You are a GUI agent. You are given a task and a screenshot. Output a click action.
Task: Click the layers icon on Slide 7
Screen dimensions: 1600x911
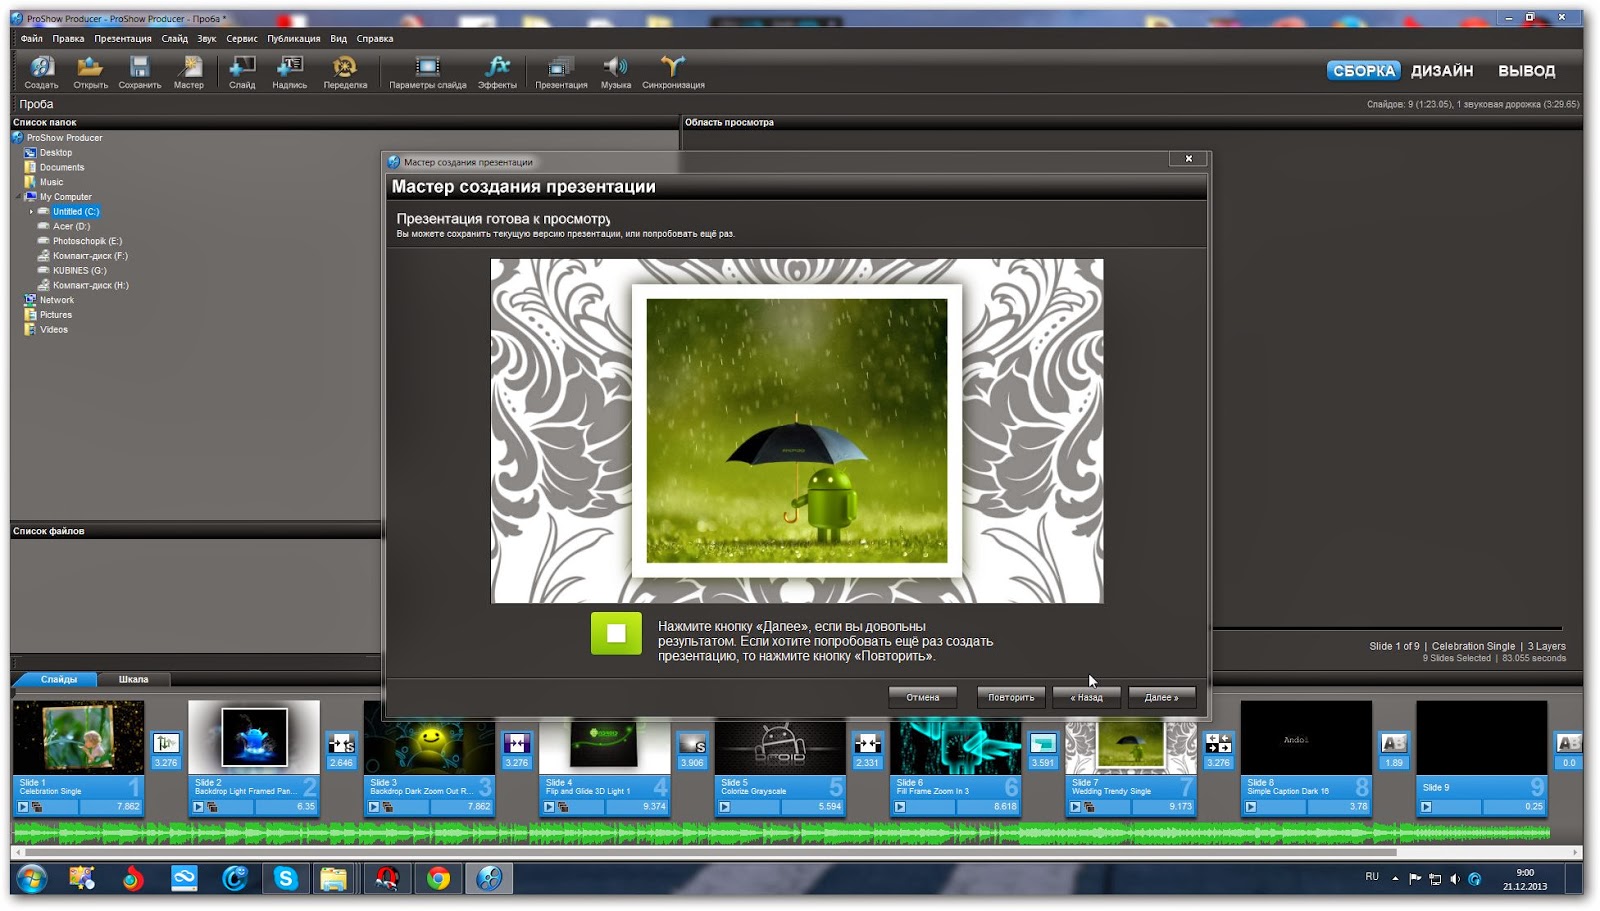pos(1090,807)
